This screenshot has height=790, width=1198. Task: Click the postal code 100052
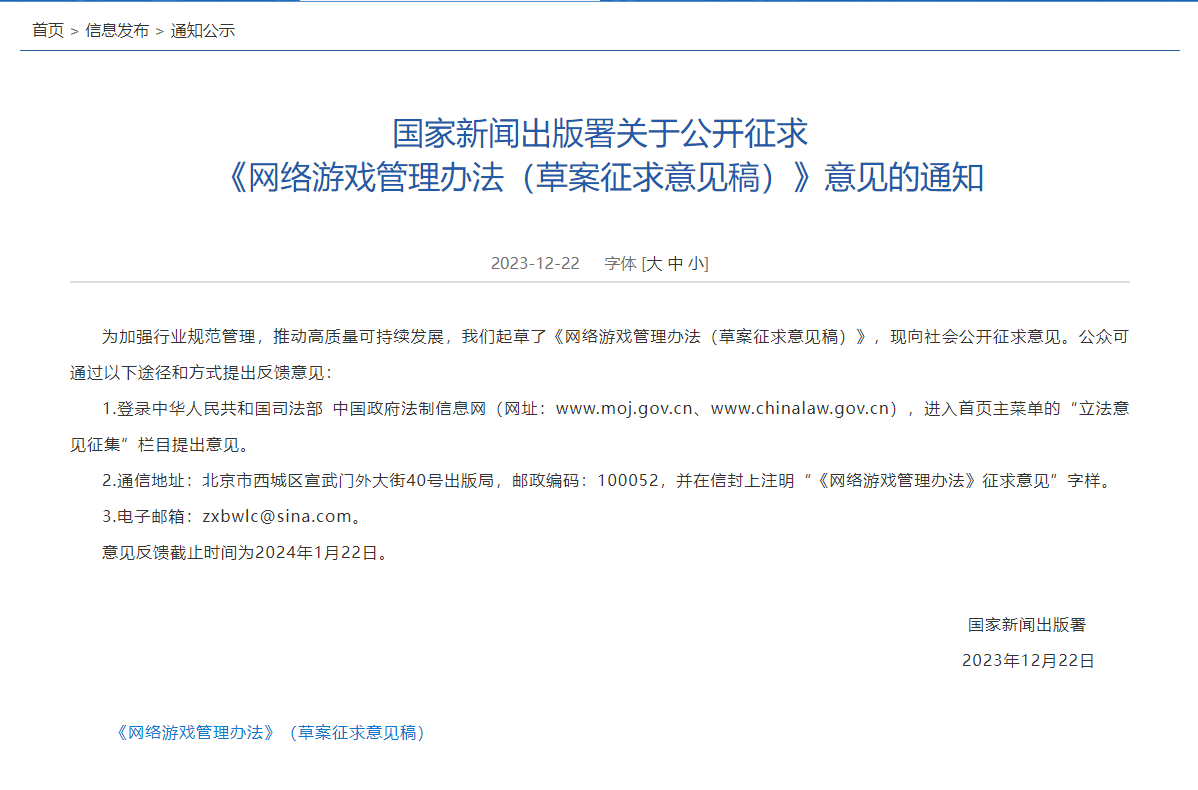coord(627,481)
